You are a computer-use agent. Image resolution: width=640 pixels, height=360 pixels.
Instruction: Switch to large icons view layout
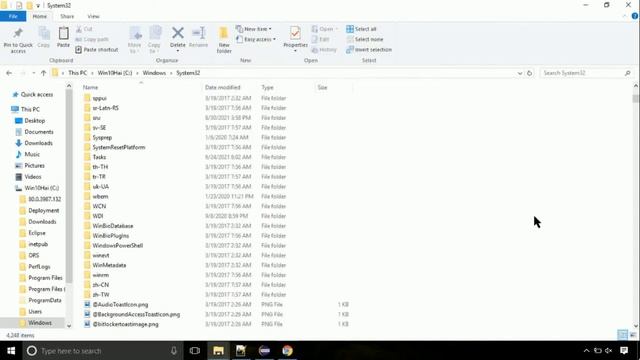pos(633,335)
